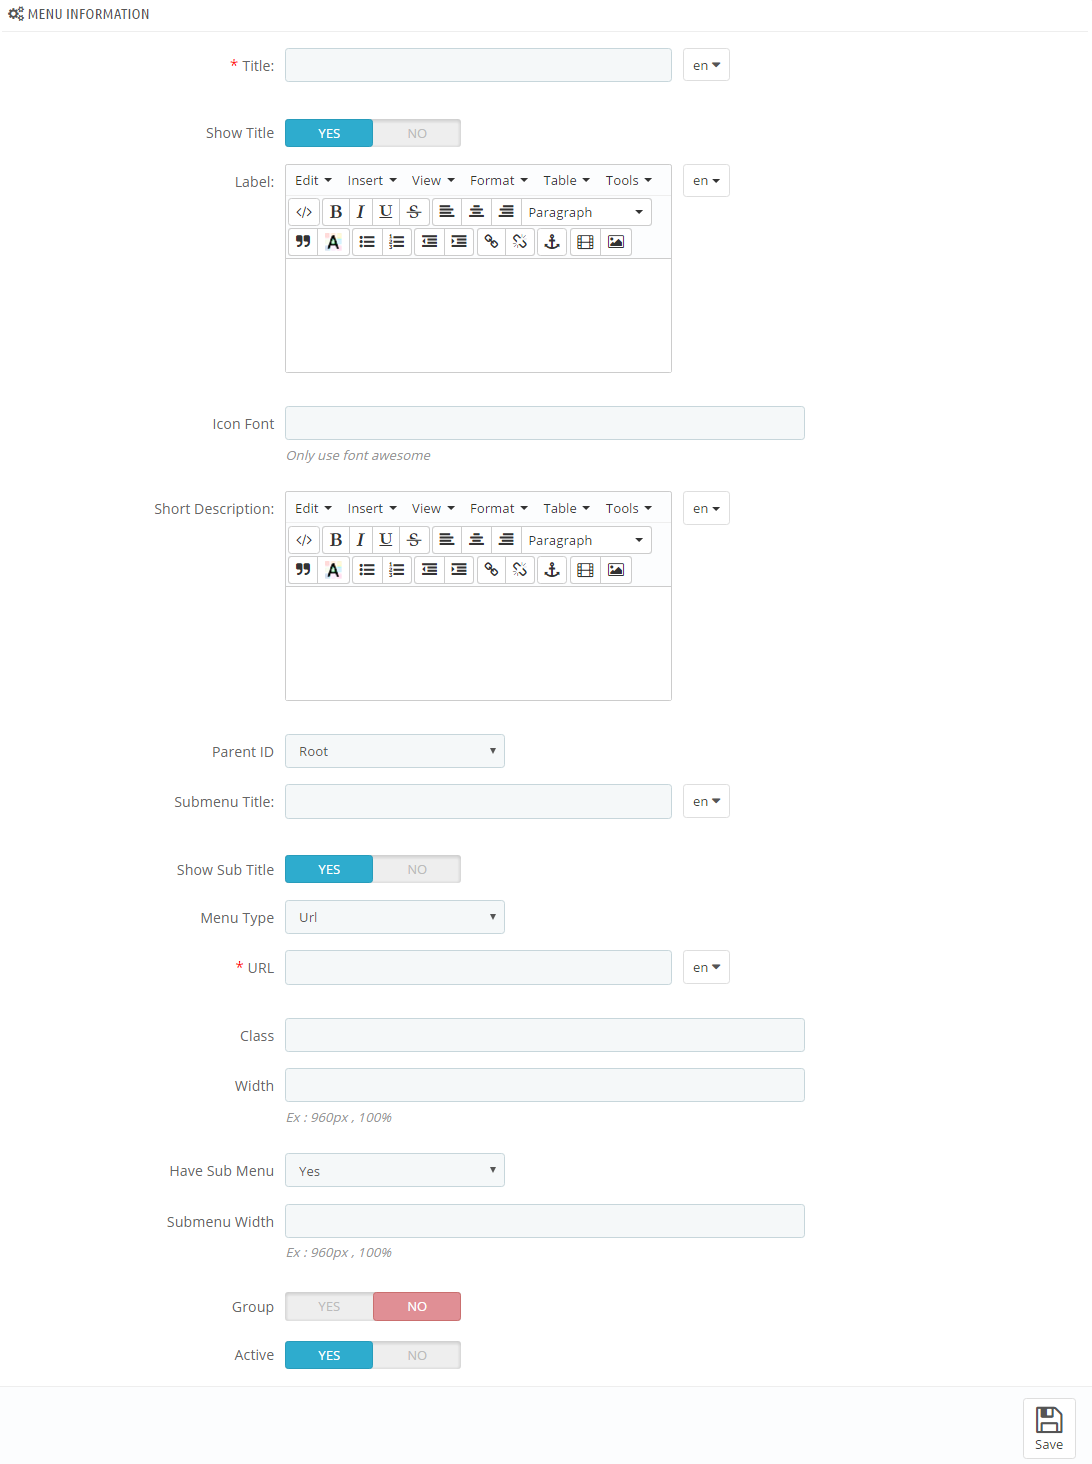Click the Icon Font input field
The height and width of the screenshot is (1464, 1092).
coord(545,423)
